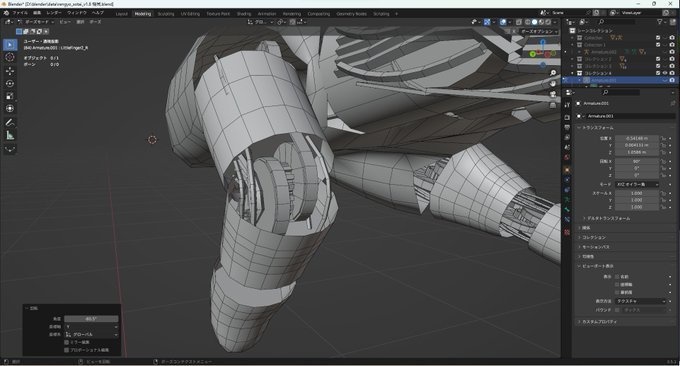This screenshot has width=680, height=366.
Task: Expand the モーションパス panel
Action: [x=594, y=247]
